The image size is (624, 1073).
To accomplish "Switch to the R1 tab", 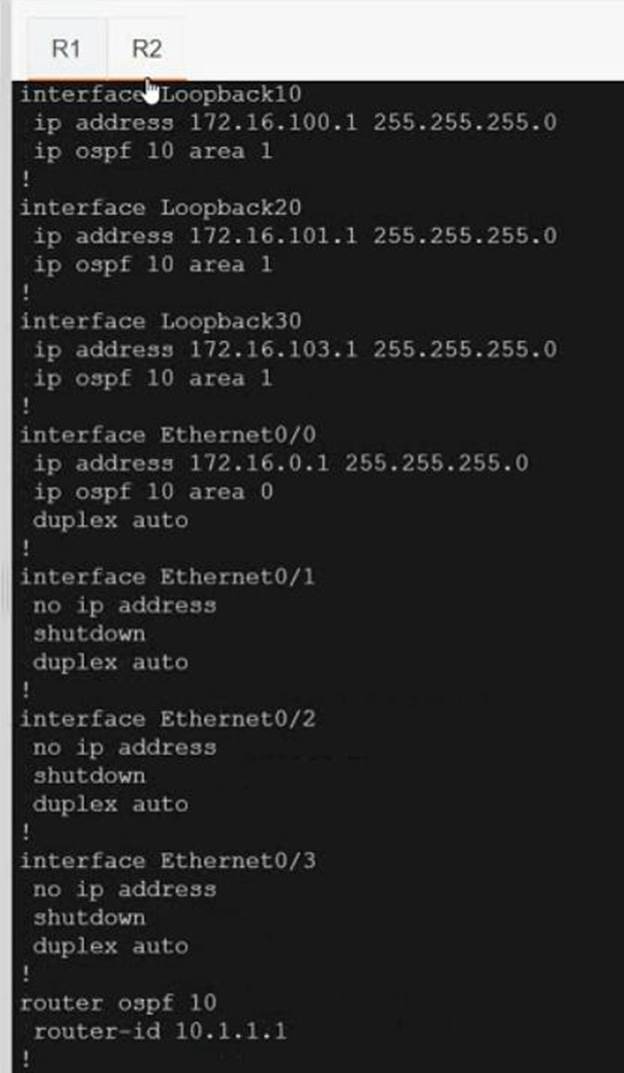I will pos(66,49).
